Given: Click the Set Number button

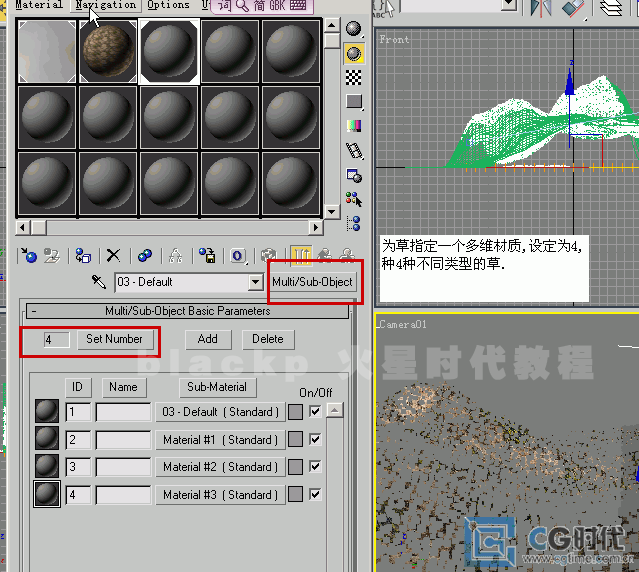Looking at the screenshot, I should (x=115, y=339).
